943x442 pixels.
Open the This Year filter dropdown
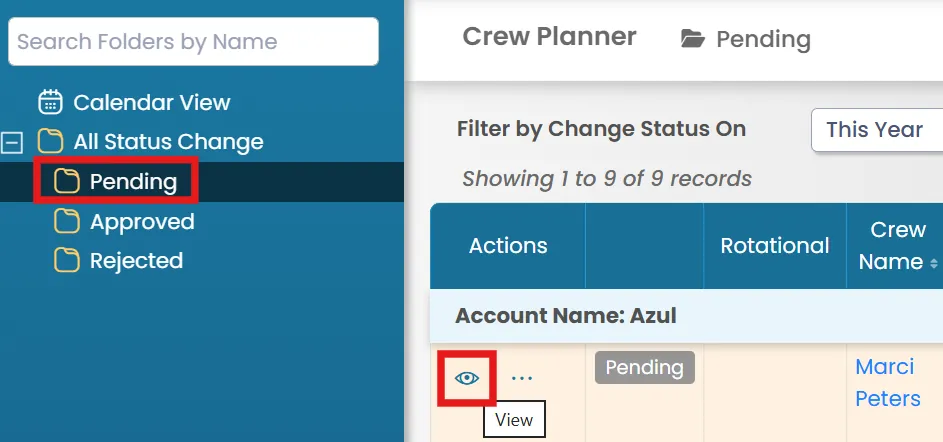877,130
